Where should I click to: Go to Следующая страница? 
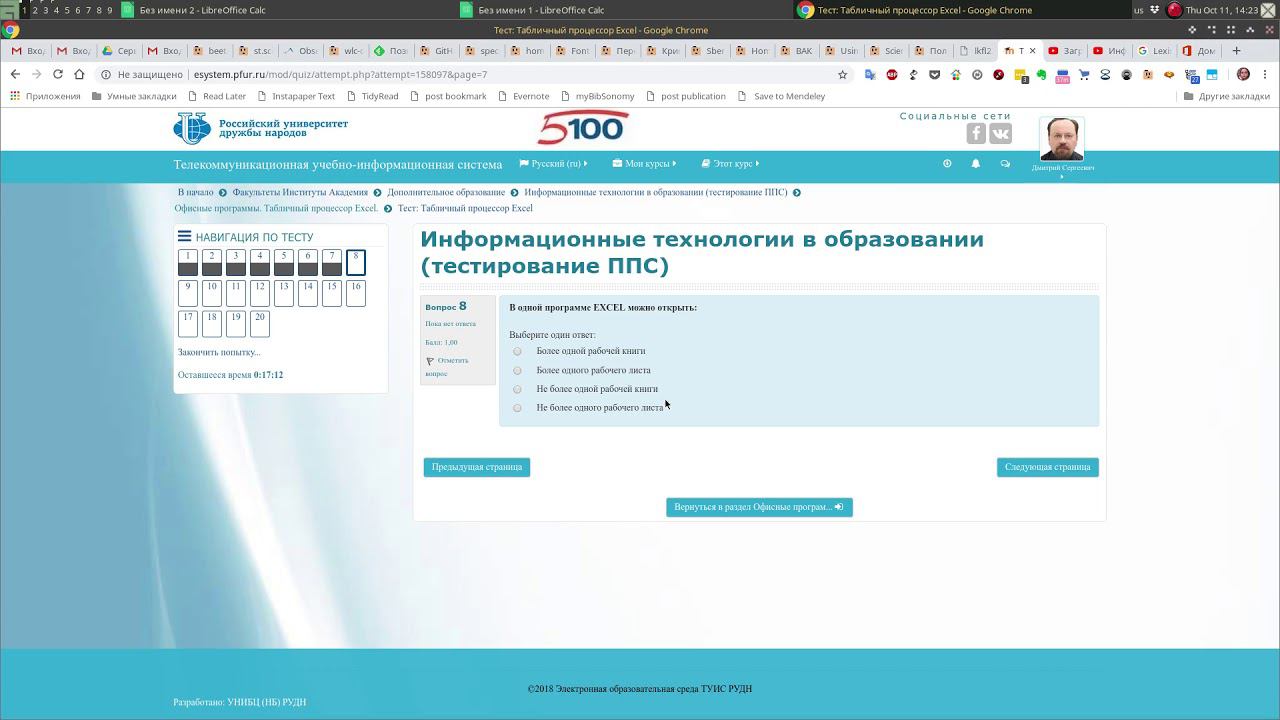(x=1047, y=467)
